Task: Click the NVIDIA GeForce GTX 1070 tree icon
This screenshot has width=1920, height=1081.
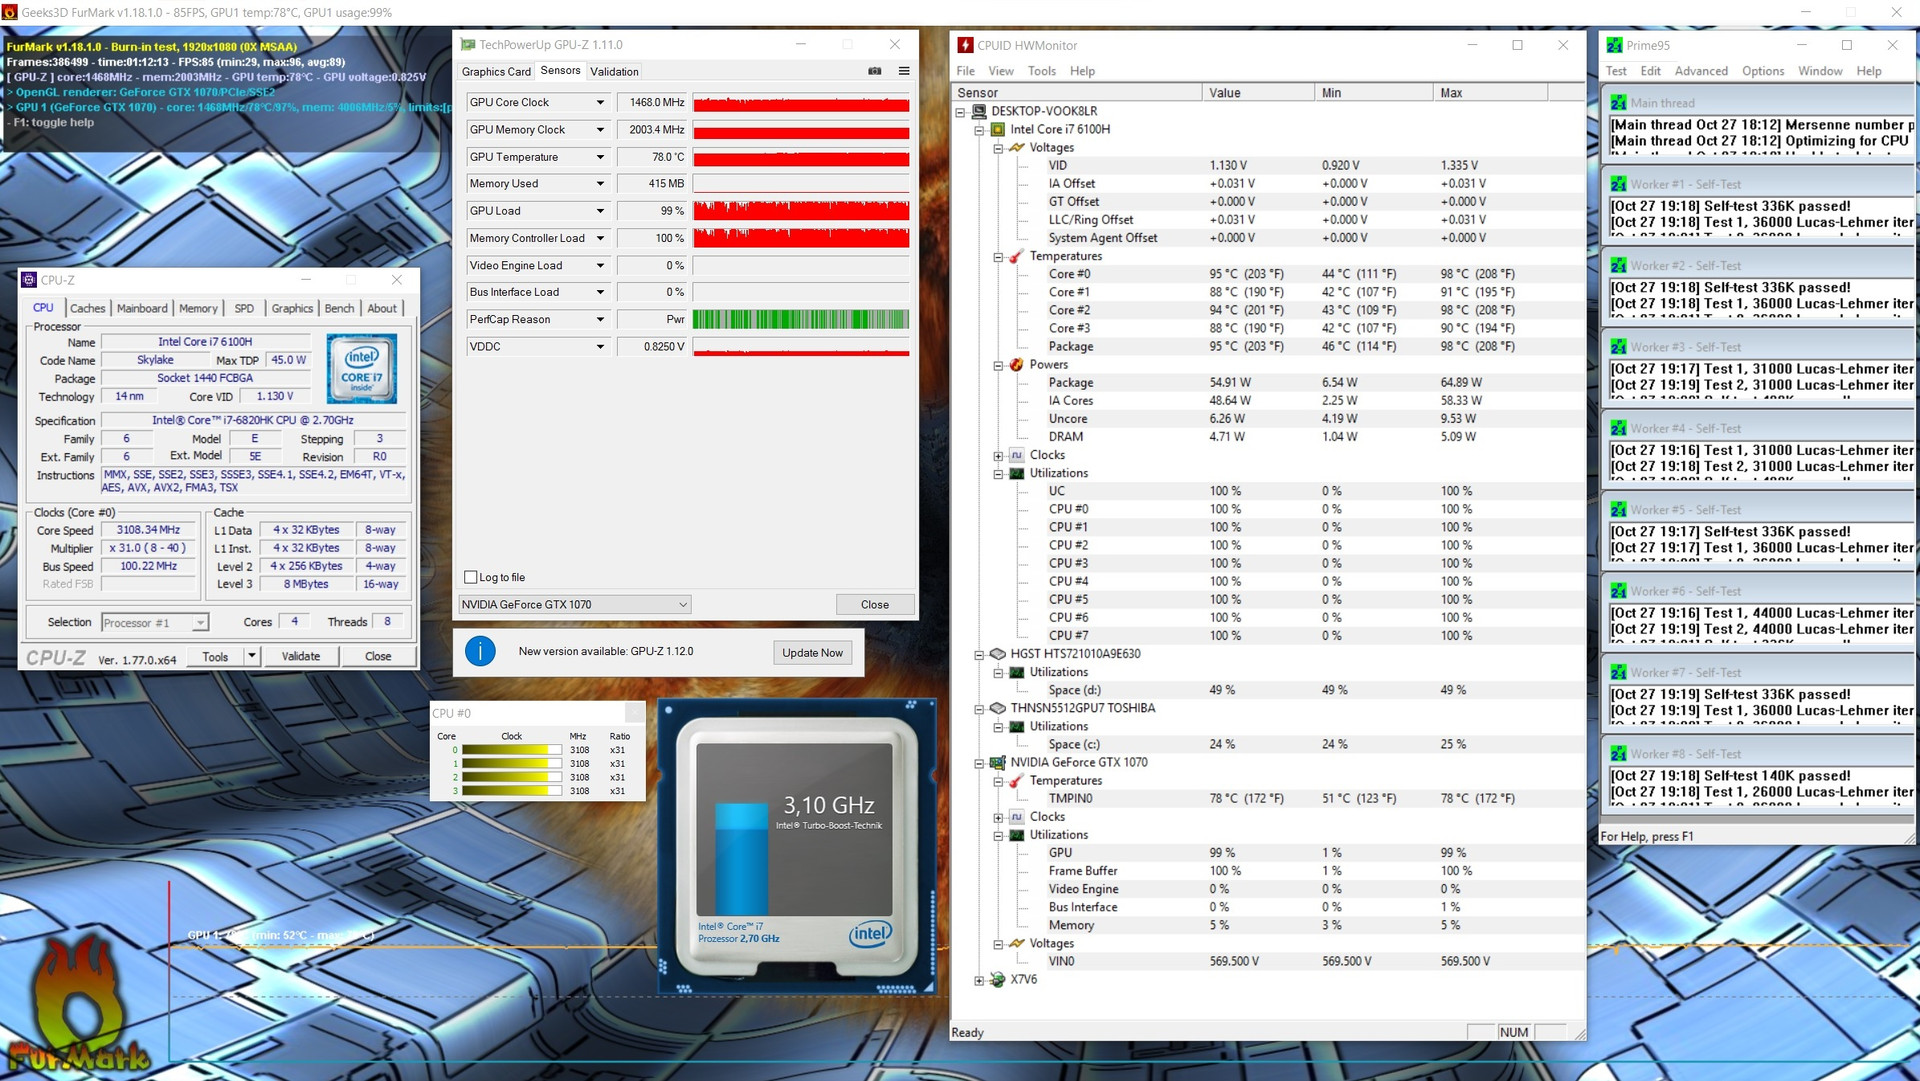Action: point(998,762)
